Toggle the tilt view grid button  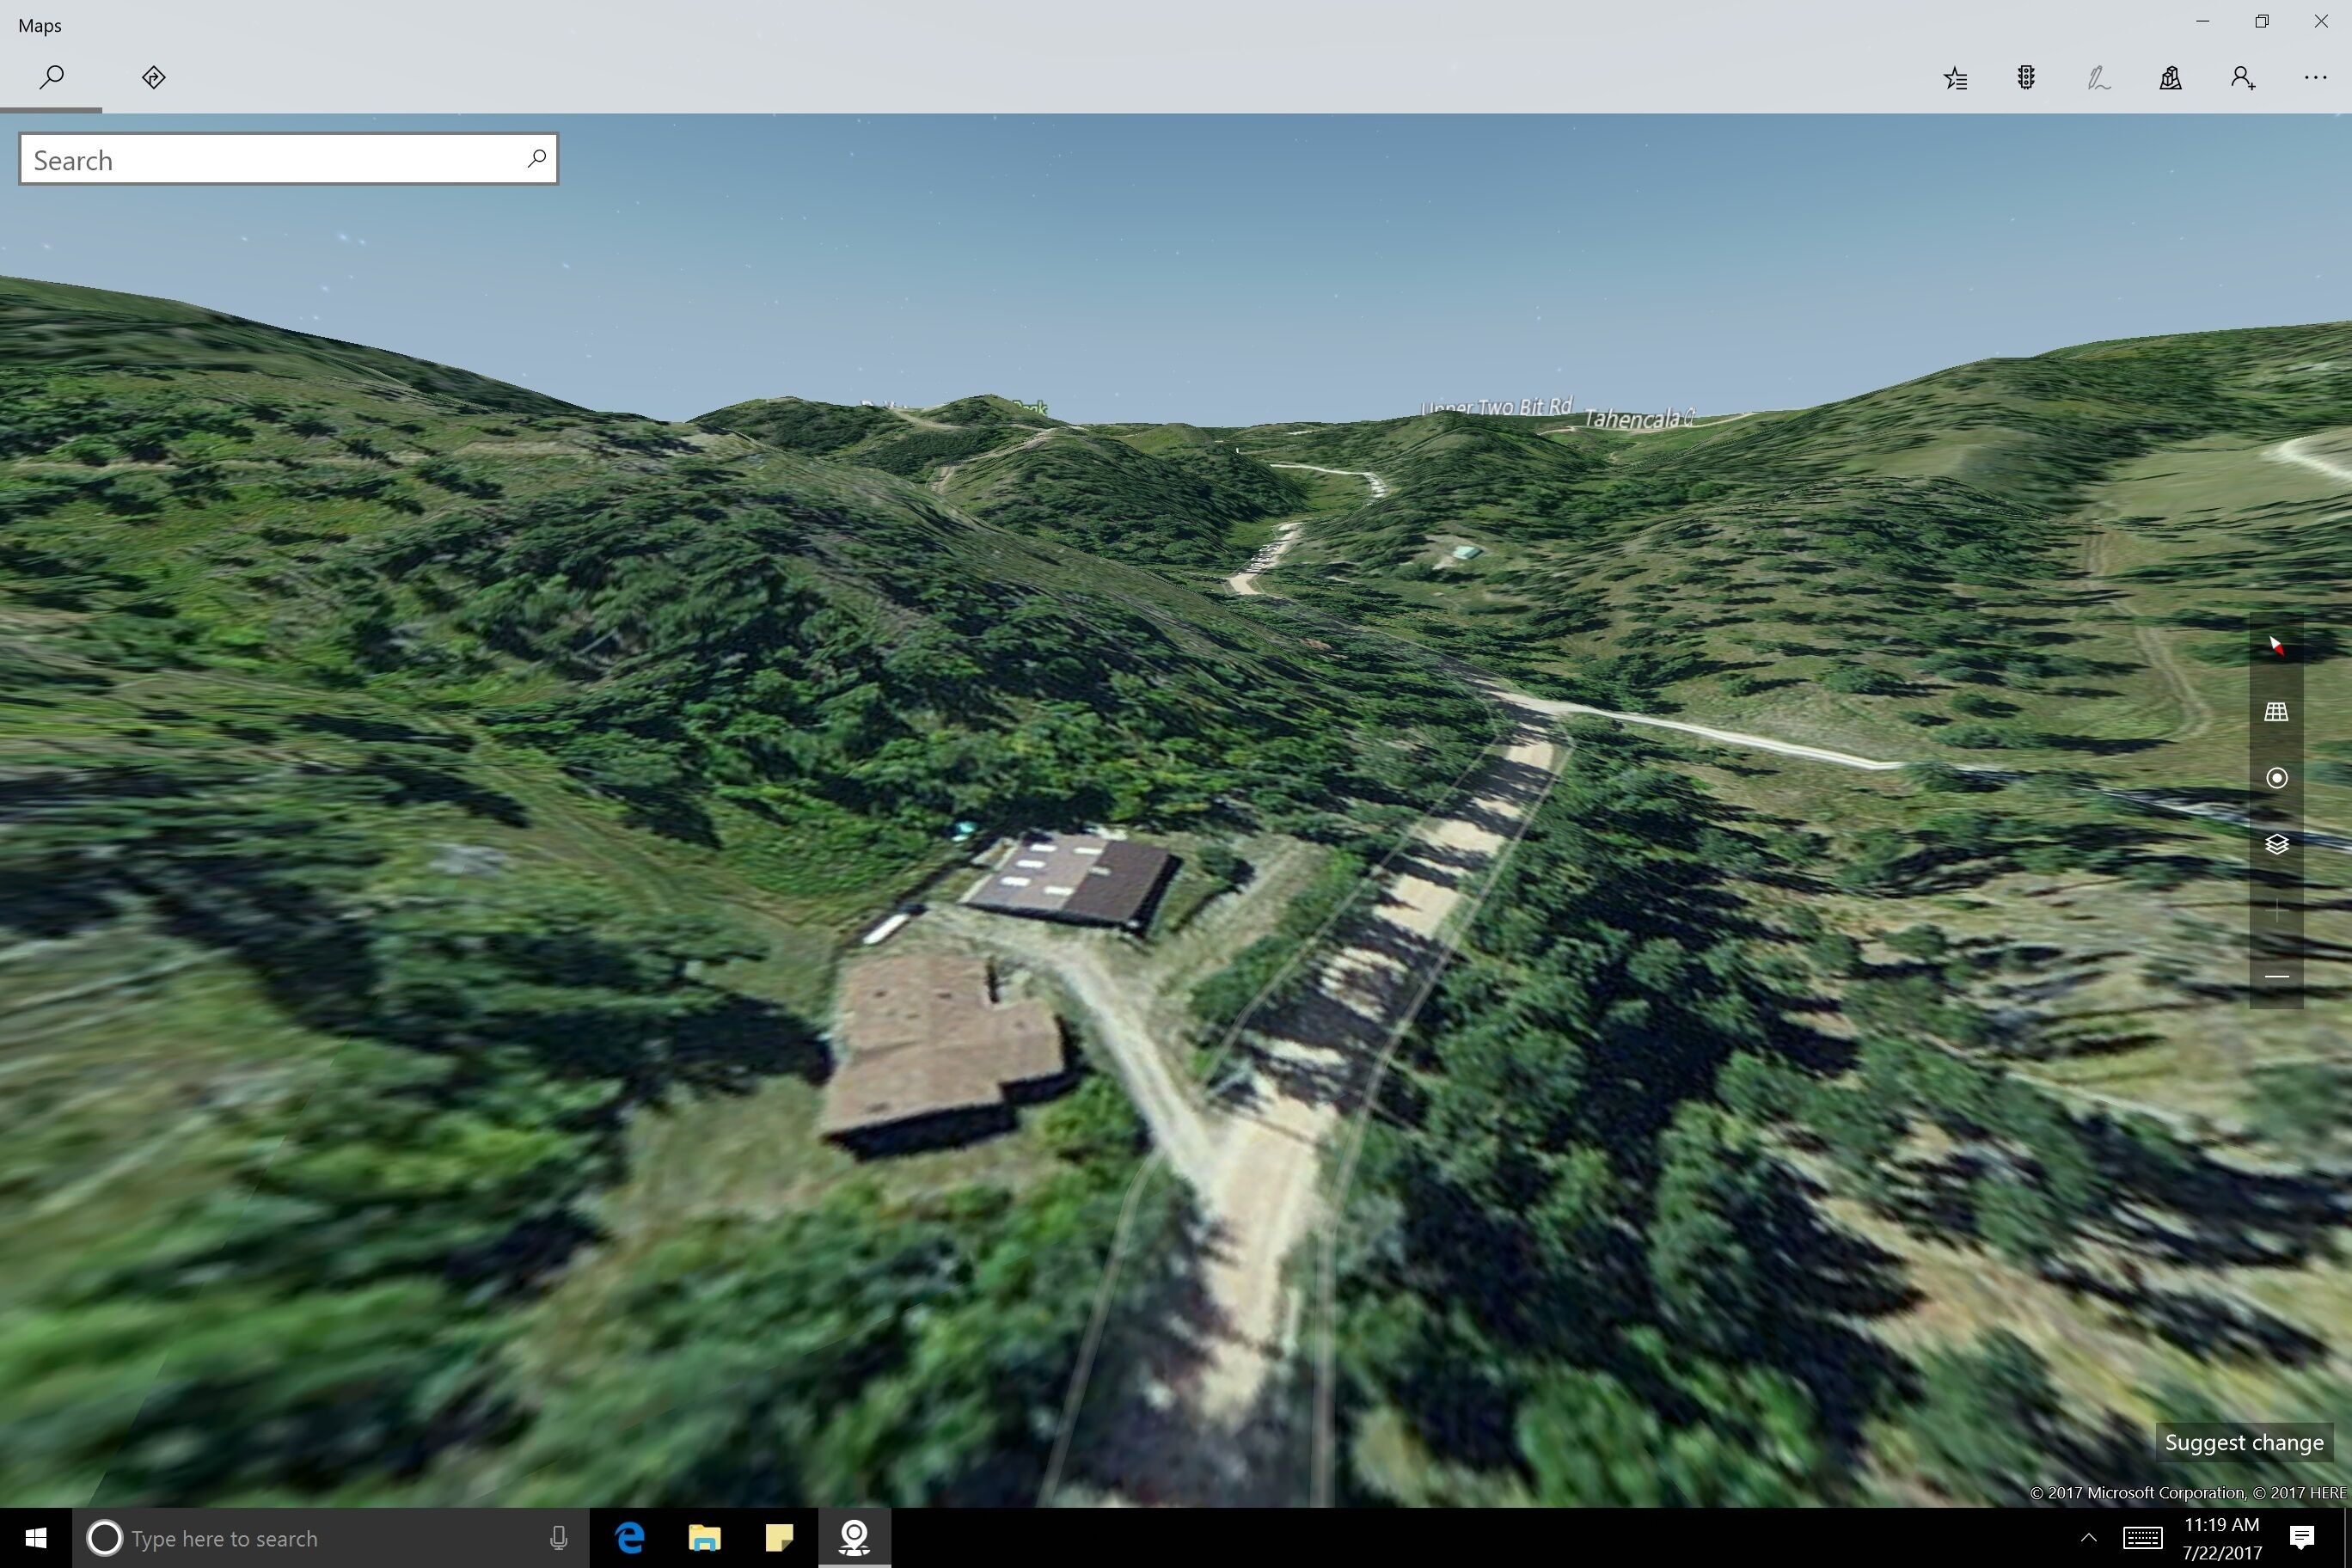pyautogui.click(x=2276, y=712)
